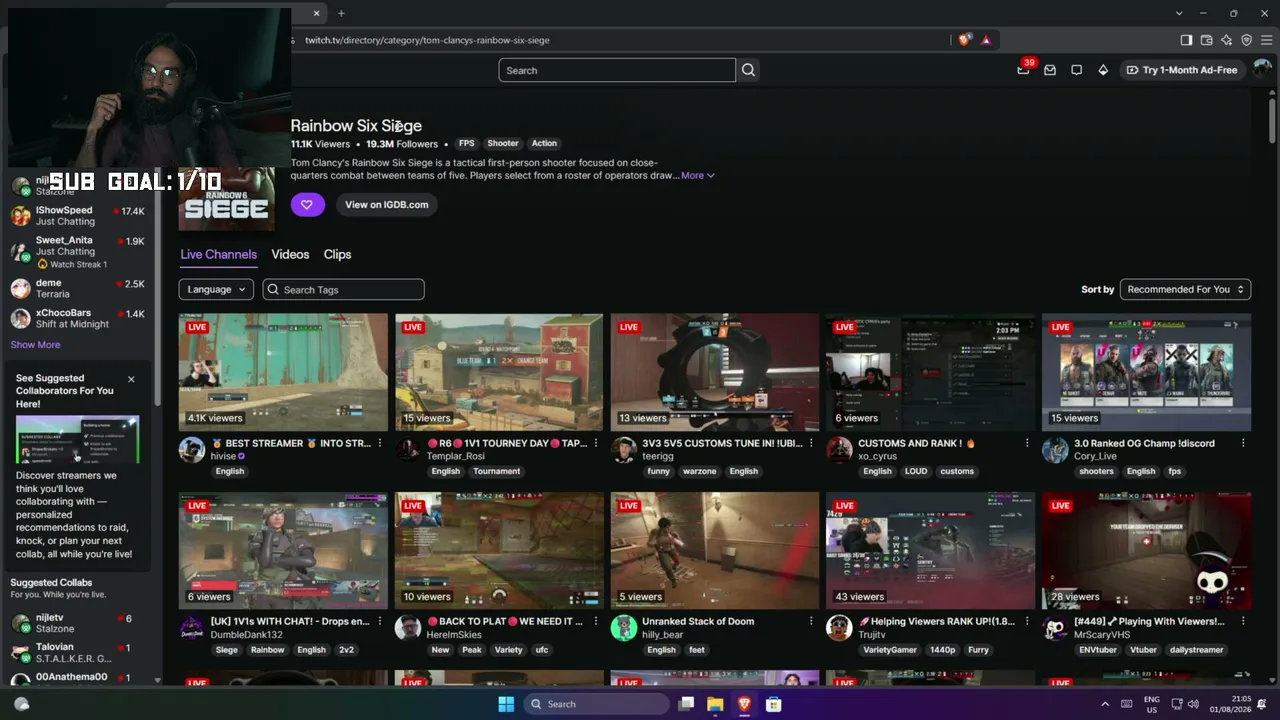
Task: Open Twitch notifications inbox with 39 badge
Action: [1023, 70]
